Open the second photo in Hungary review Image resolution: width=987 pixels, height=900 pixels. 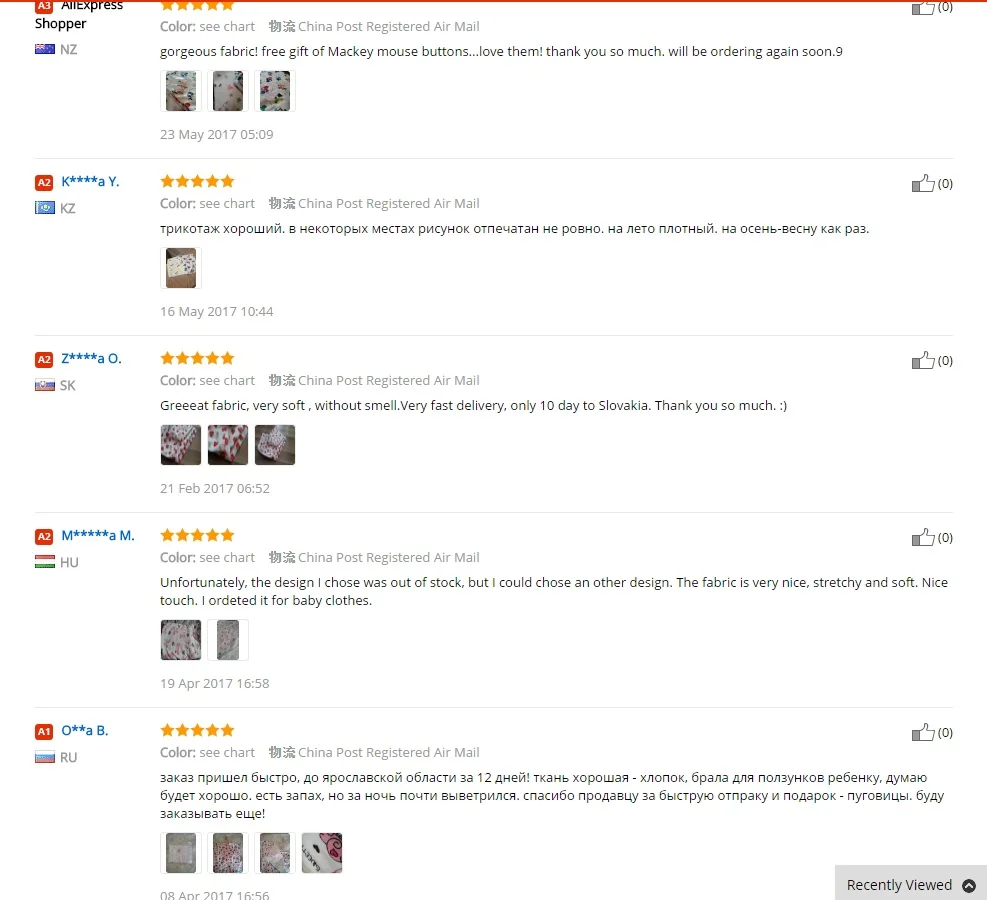click(228, 640)
